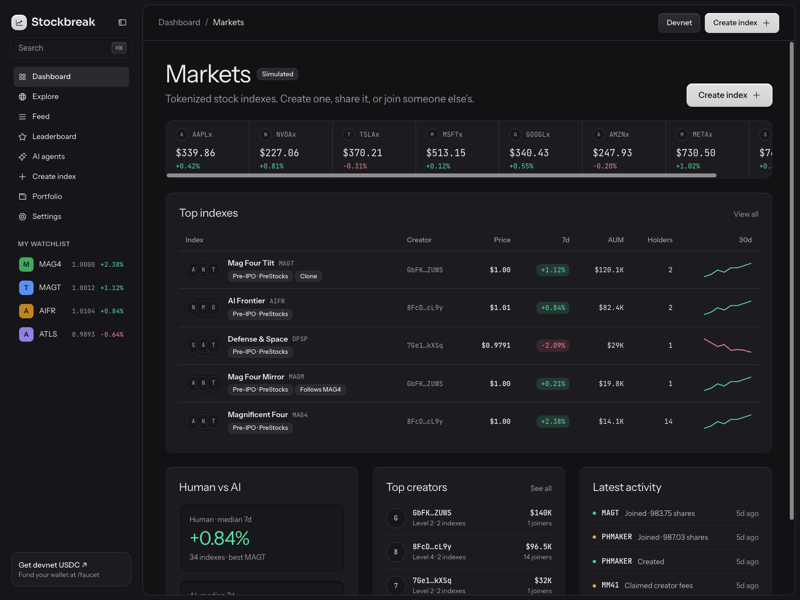
Task: Click the Devnet button in the header
Action: [x=679, y=23]
